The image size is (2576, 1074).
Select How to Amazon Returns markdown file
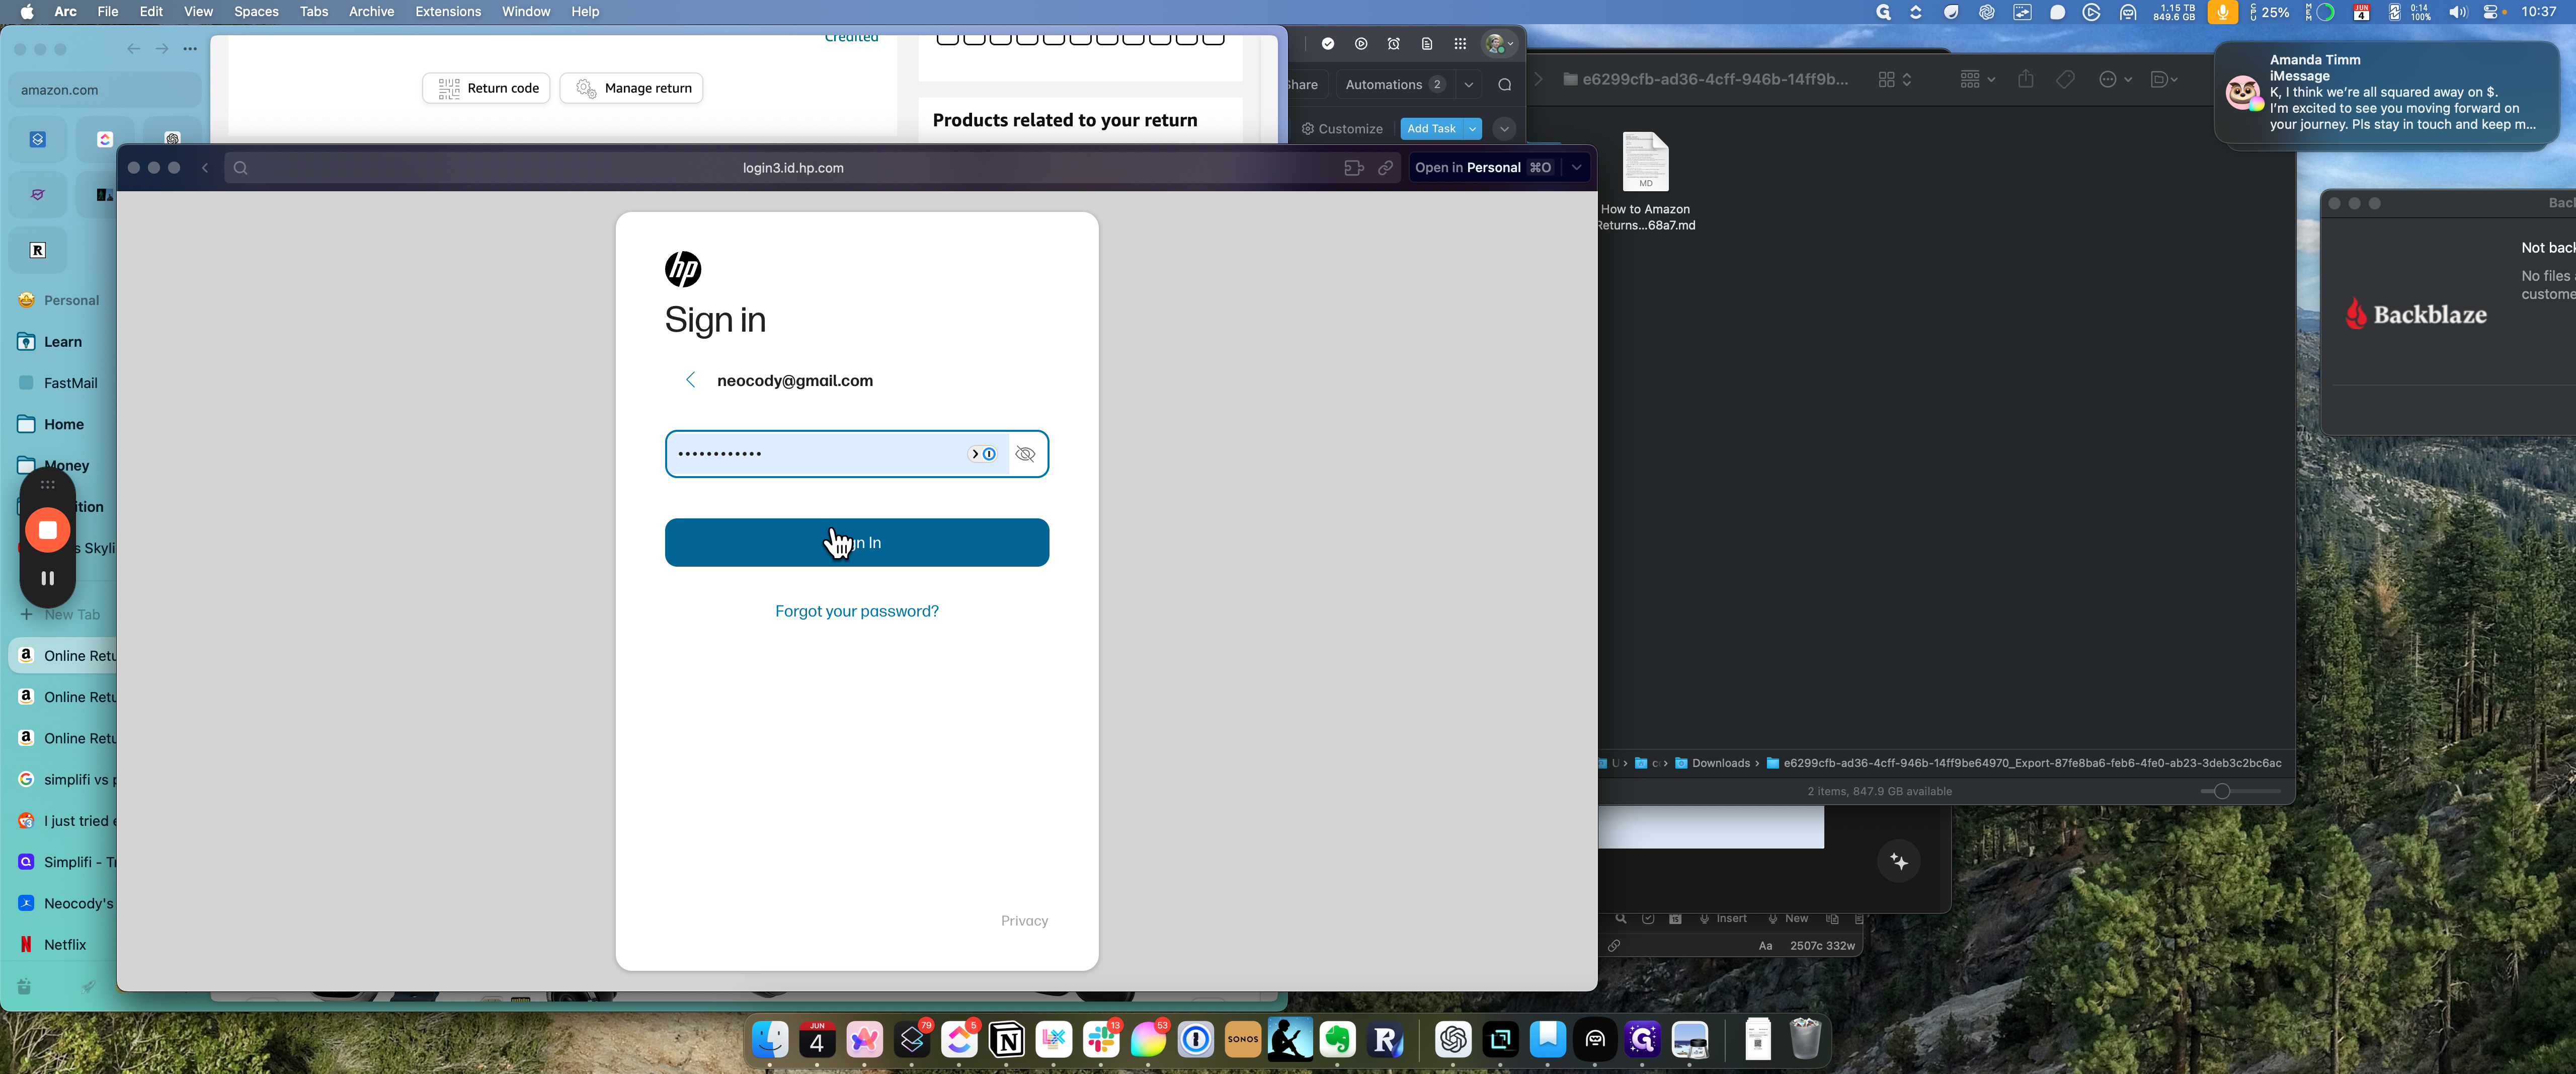click(1645, 182)
